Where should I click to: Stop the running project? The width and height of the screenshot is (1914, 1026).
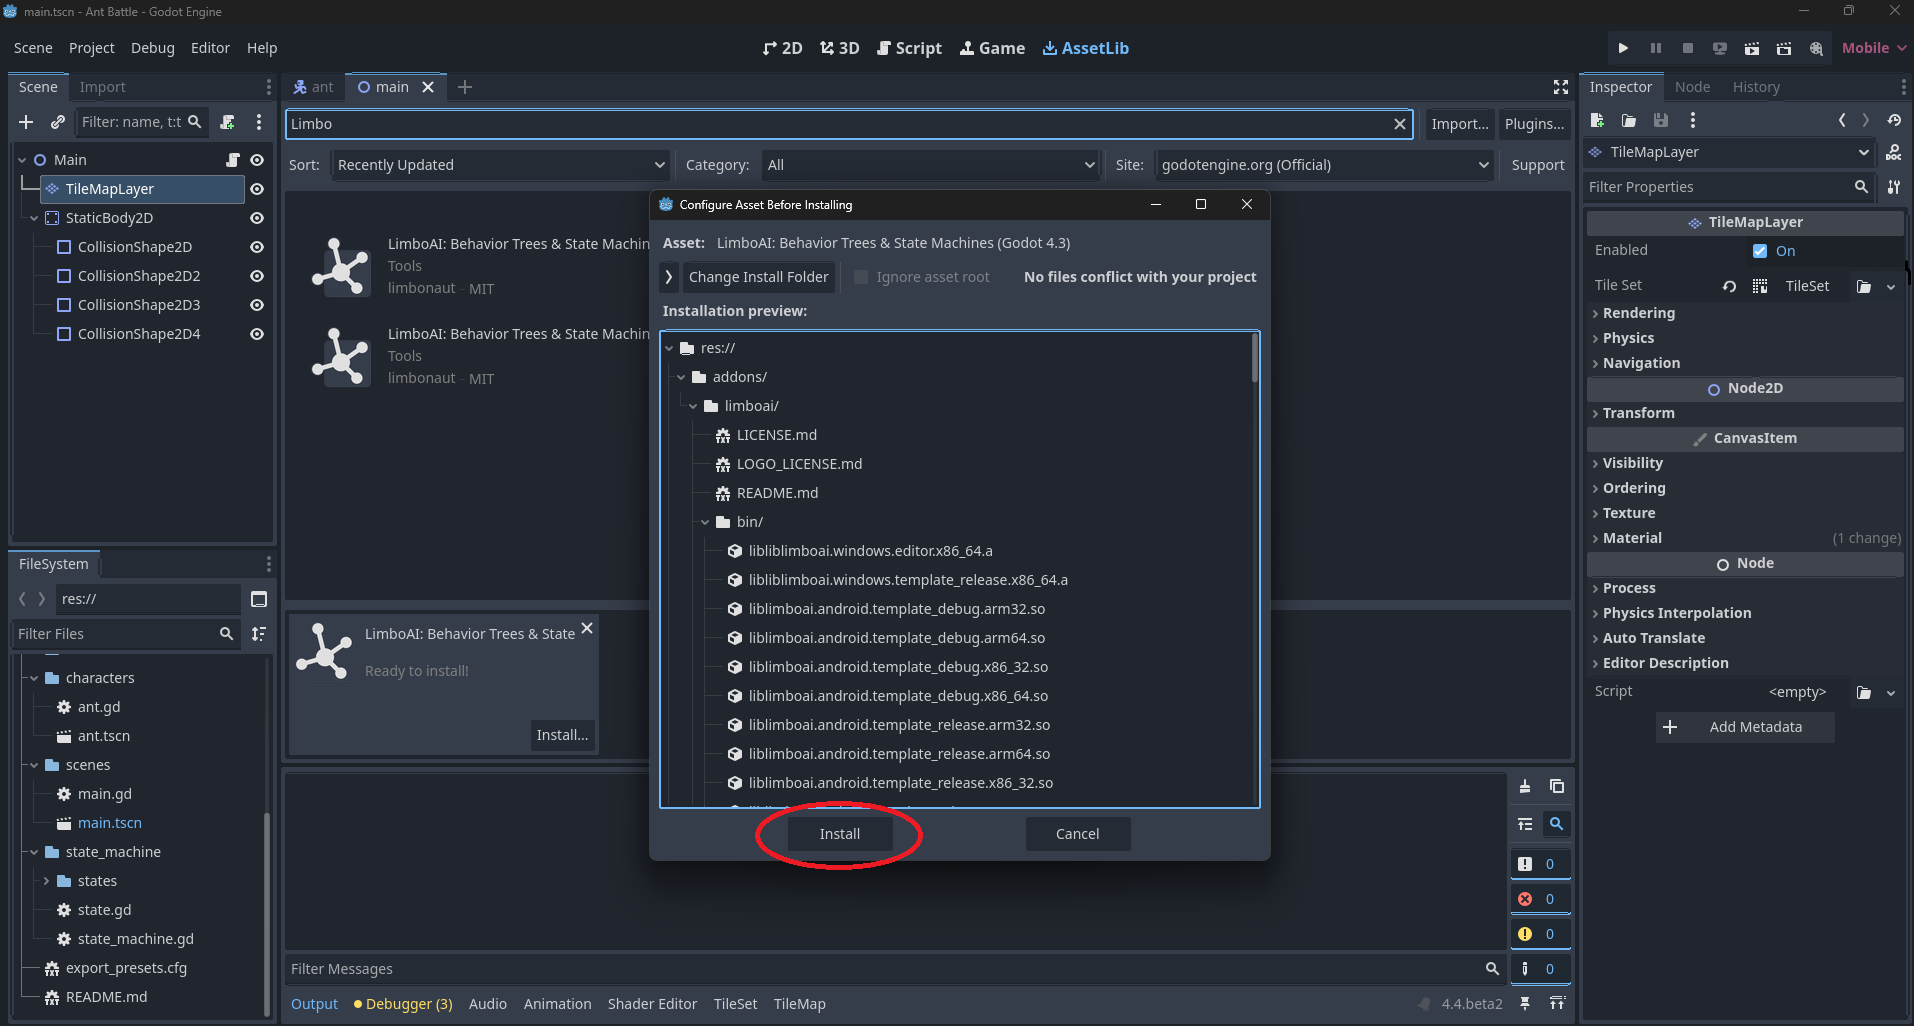pos(1688,48)
